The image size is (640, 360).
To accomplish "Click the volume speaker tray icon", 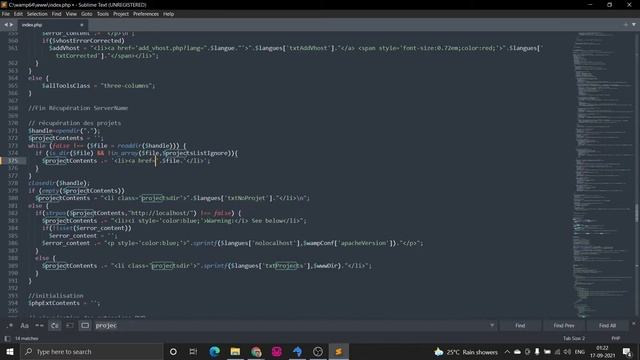I will coord(567,352).
